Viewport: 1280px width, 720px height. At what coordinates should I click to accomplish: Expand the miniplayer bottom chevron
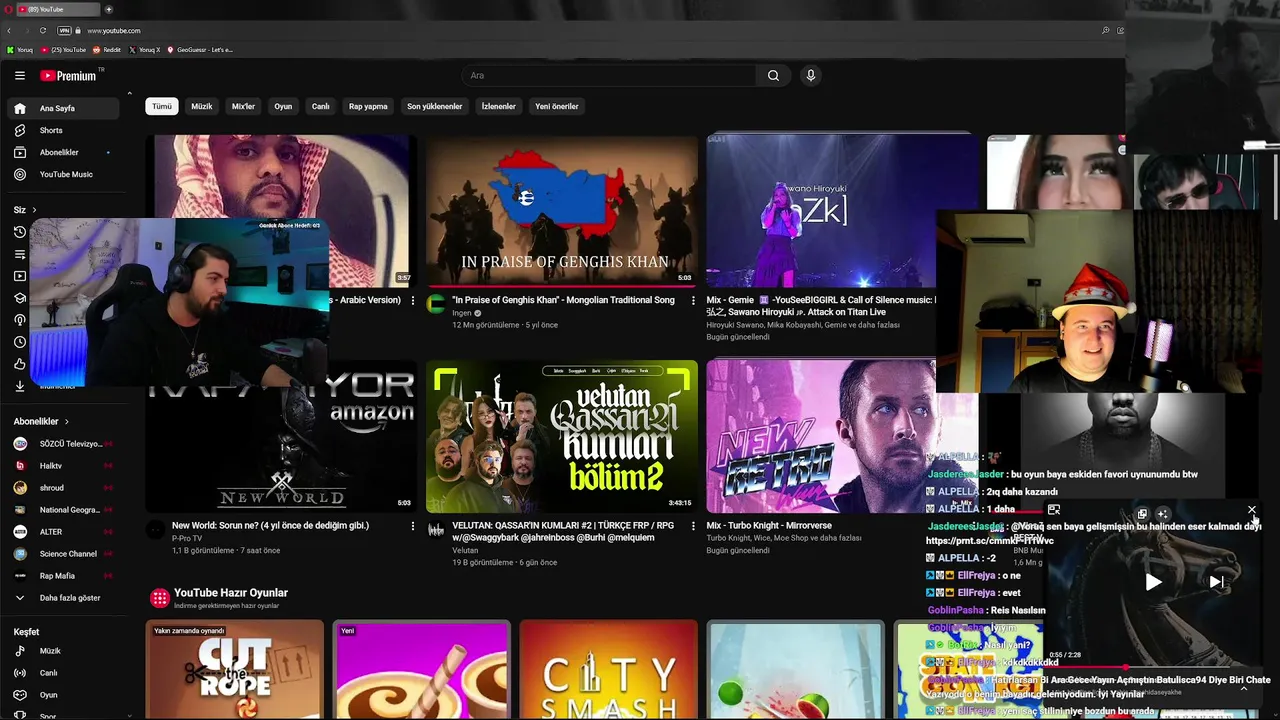[x=1244, y=689]
